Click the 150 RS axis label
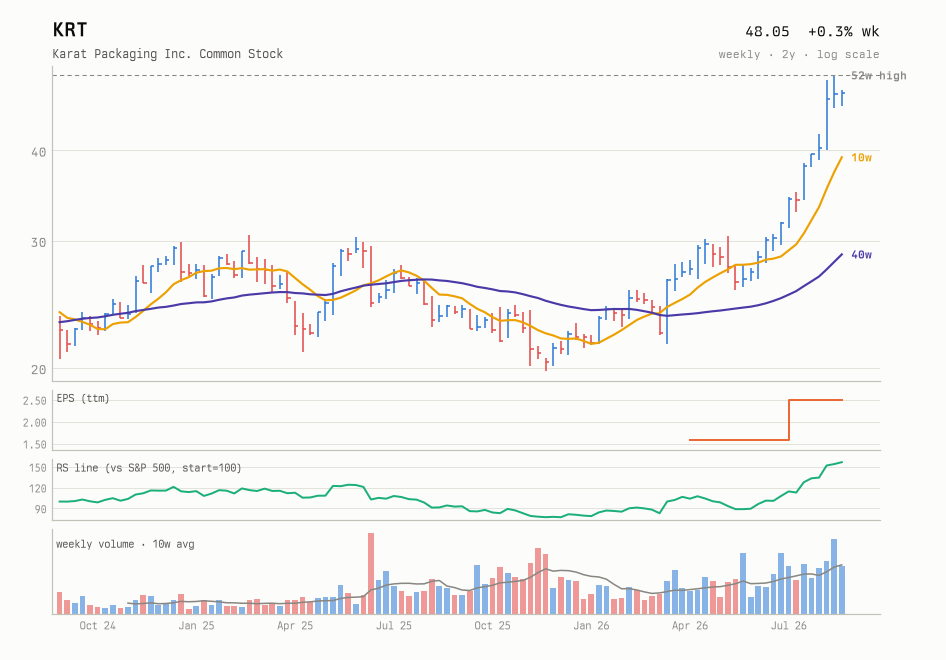Viewport: 946px width, 660px height. pyautogui.click(x=37, y=468)
